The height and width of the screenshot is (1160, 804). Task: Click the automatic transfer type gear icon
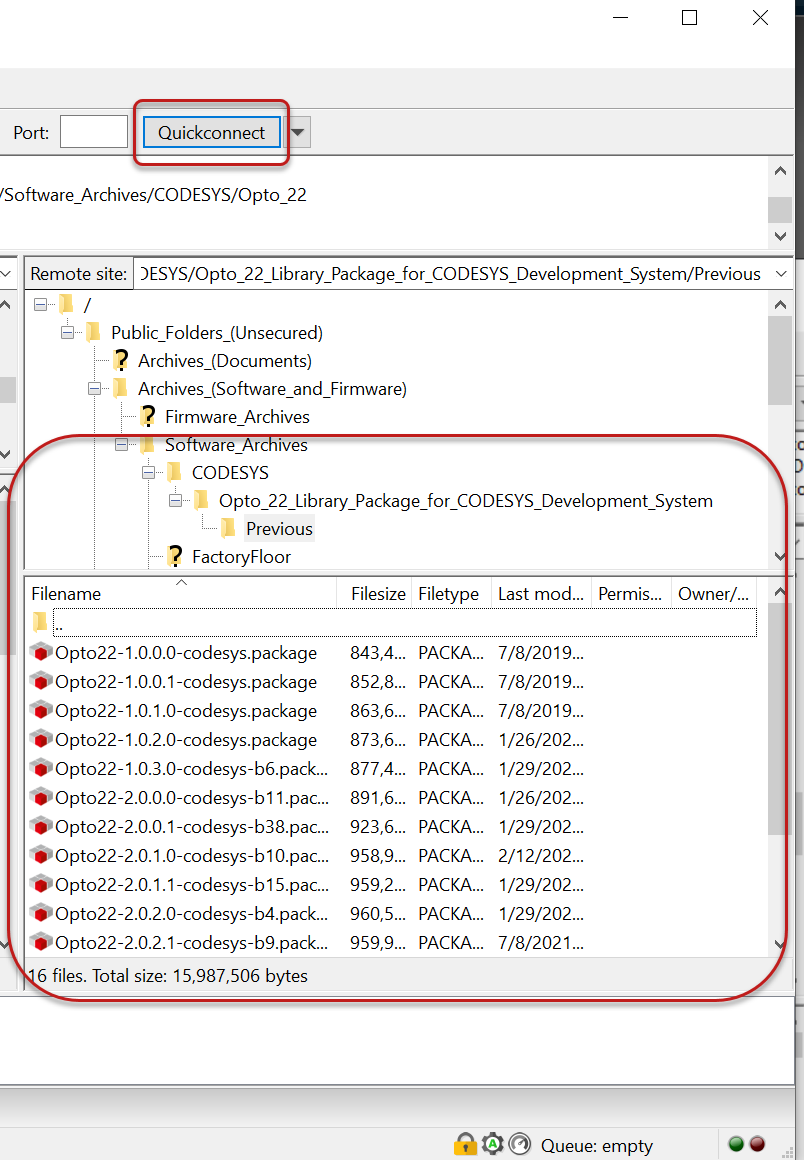click(x=492, y=1144)
